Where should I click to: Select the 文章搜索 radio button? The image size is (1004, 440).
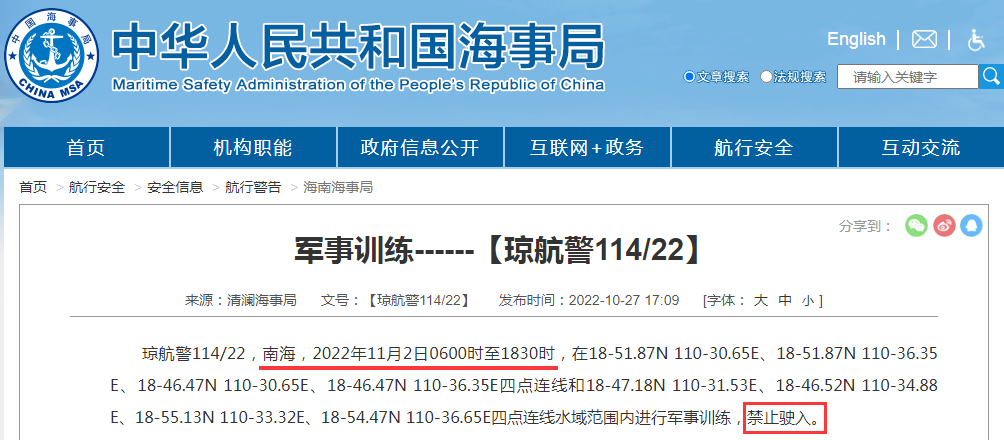click(689, 77)
